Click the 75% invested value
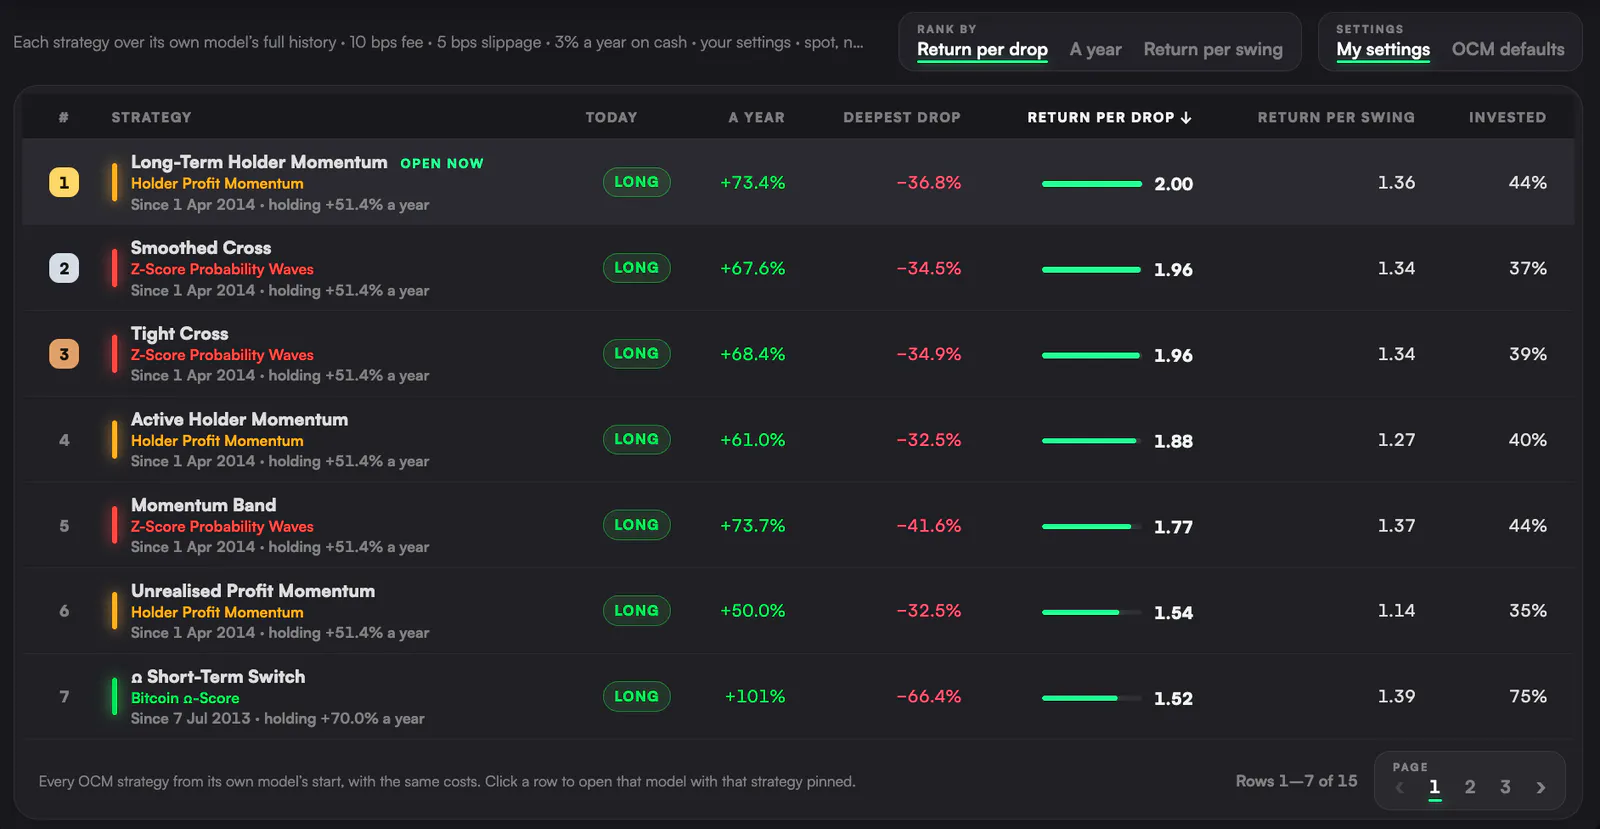The image size is (1600, 829). click(x=1528, y=696)
